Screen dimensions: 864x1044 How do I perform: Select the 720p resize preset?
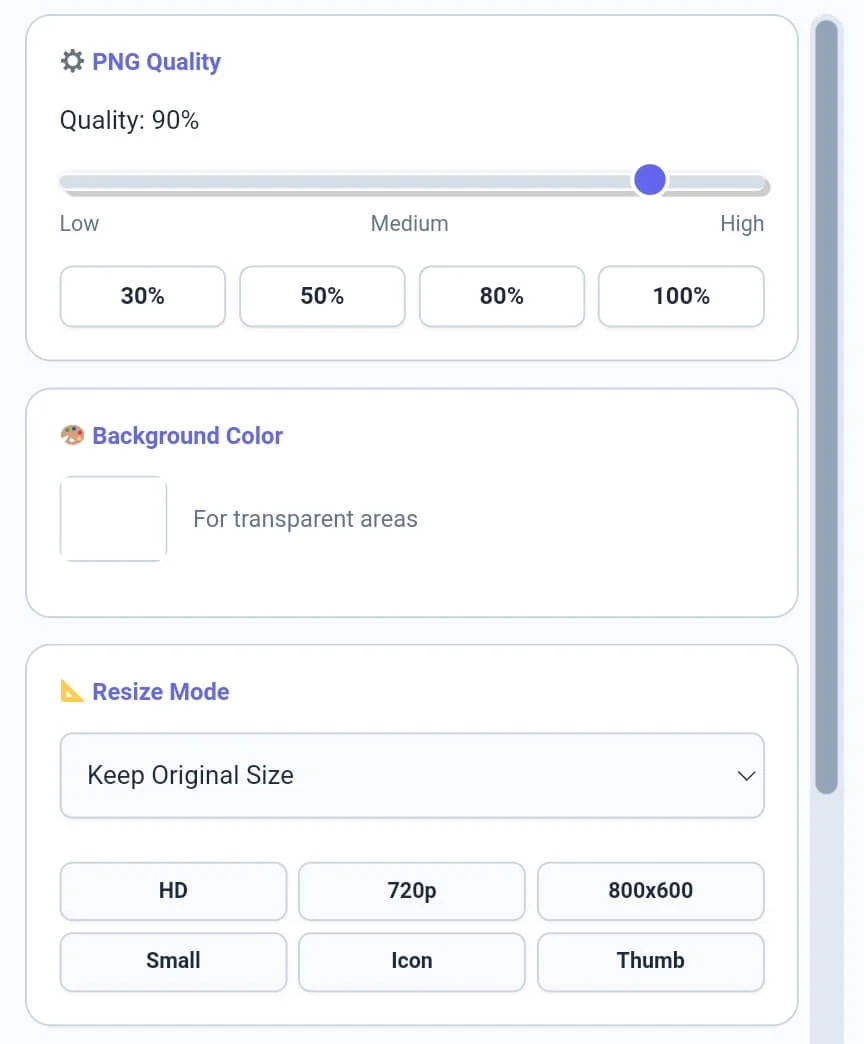tap(412, 890)
